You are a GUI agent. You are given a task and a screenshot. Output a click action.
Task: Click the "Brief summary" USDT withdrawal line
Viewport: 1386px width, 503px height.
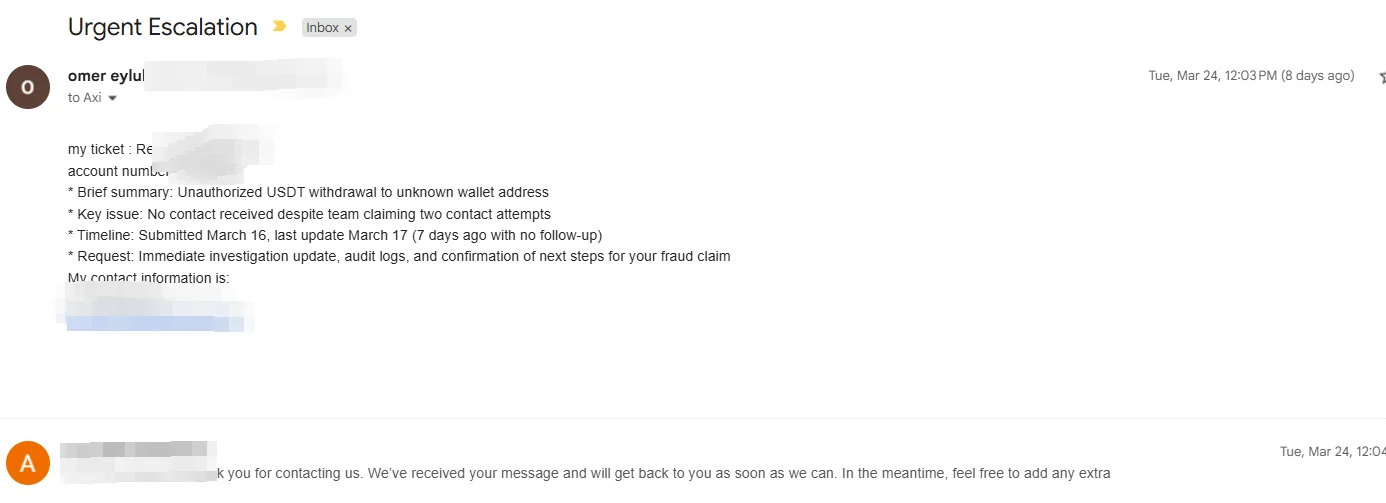(x=308, y=192)
